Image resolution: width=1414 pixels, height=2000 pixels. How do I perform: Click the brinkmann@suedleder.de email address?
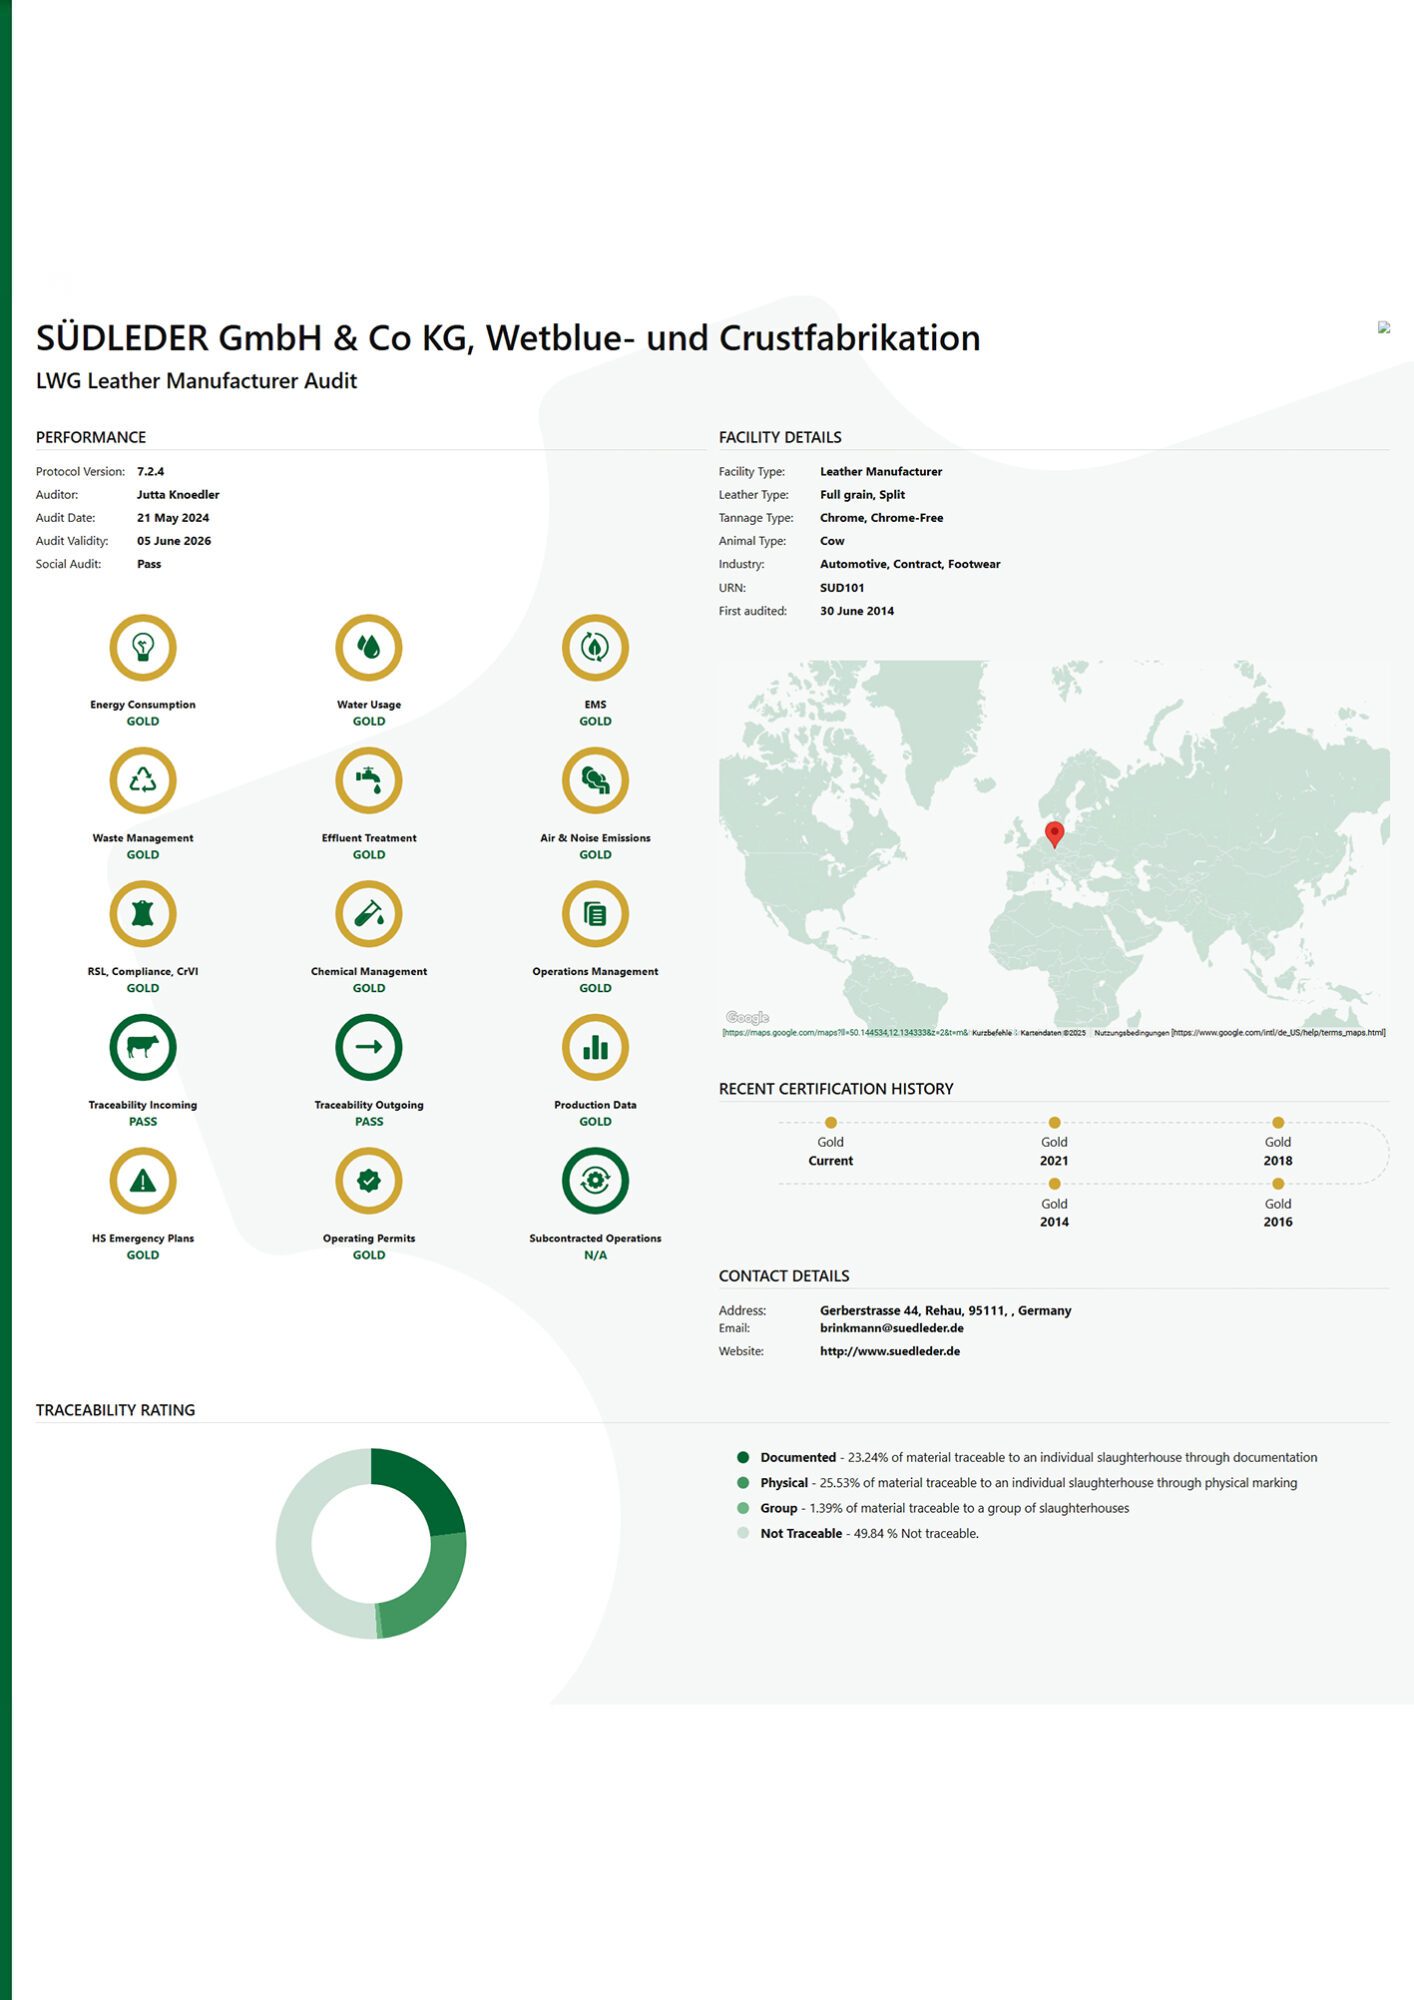(891, 1328)
